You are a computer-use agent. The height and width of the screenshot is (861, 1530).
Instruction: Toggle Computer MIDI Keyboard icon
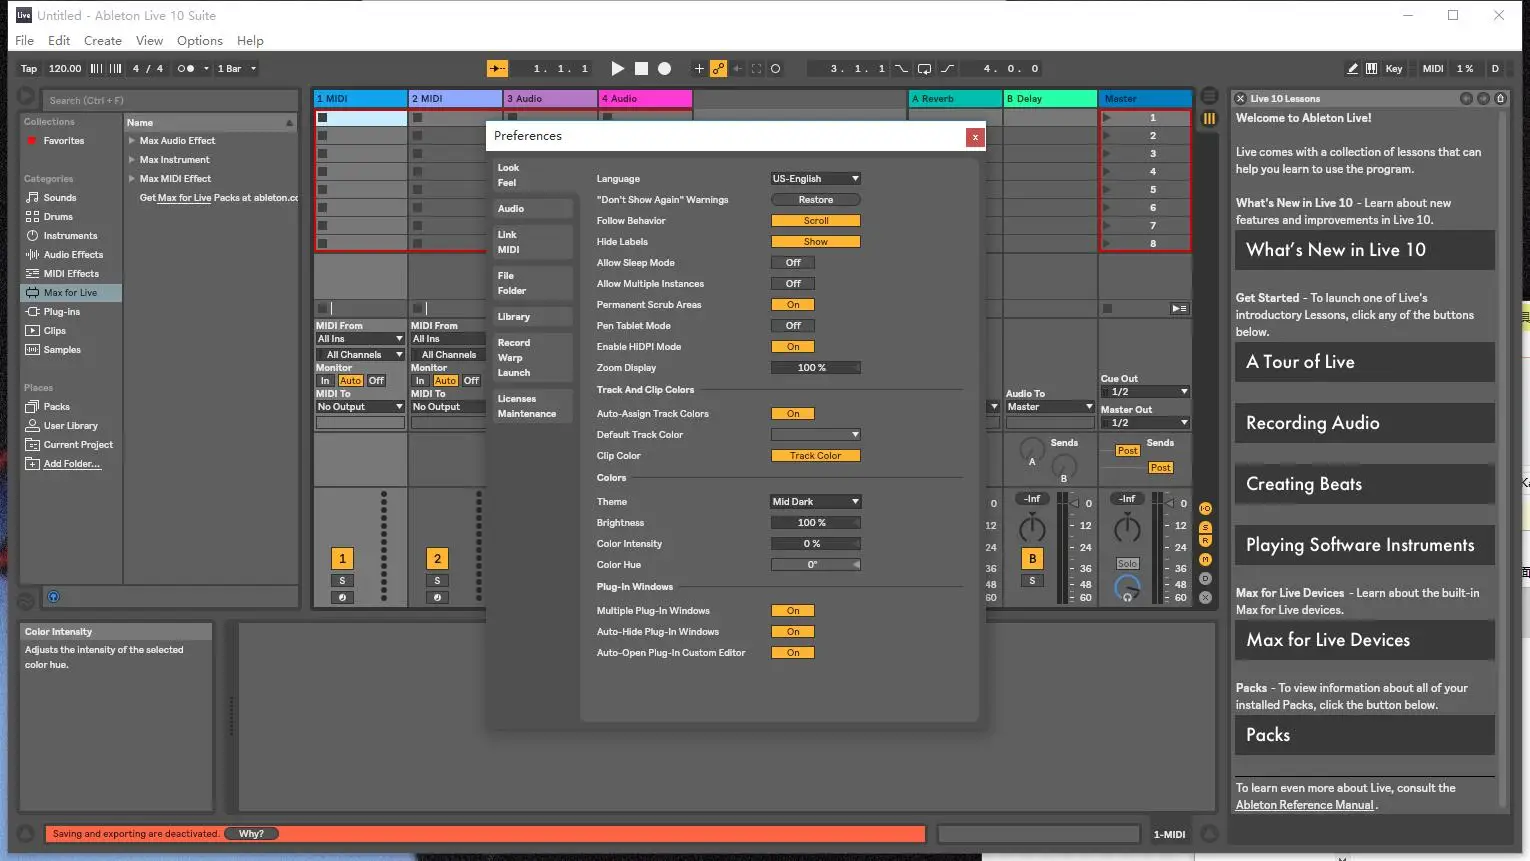coord(1372,68)
